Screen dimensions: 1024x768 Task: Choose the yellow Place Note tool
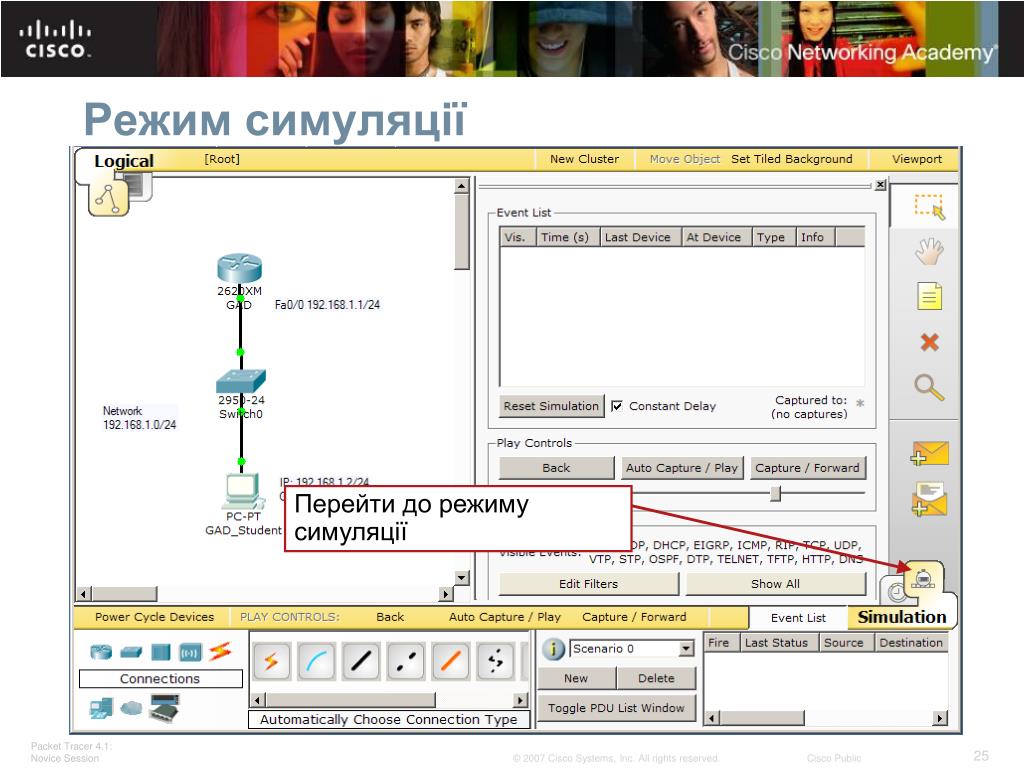(929, 296)
